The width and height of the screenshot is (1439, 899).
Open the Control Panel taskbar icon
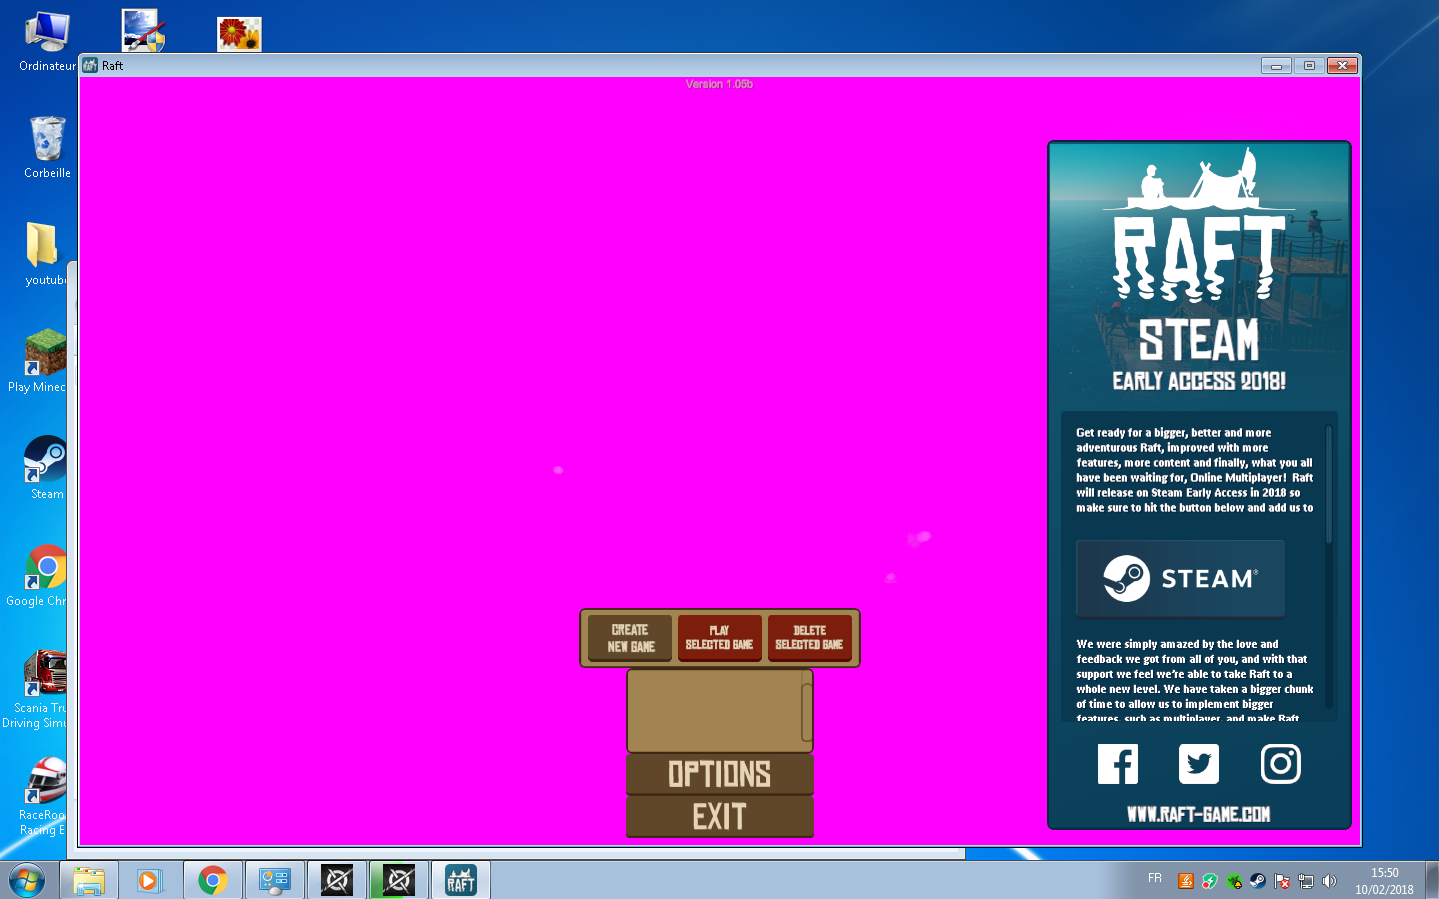coord(274,880)
